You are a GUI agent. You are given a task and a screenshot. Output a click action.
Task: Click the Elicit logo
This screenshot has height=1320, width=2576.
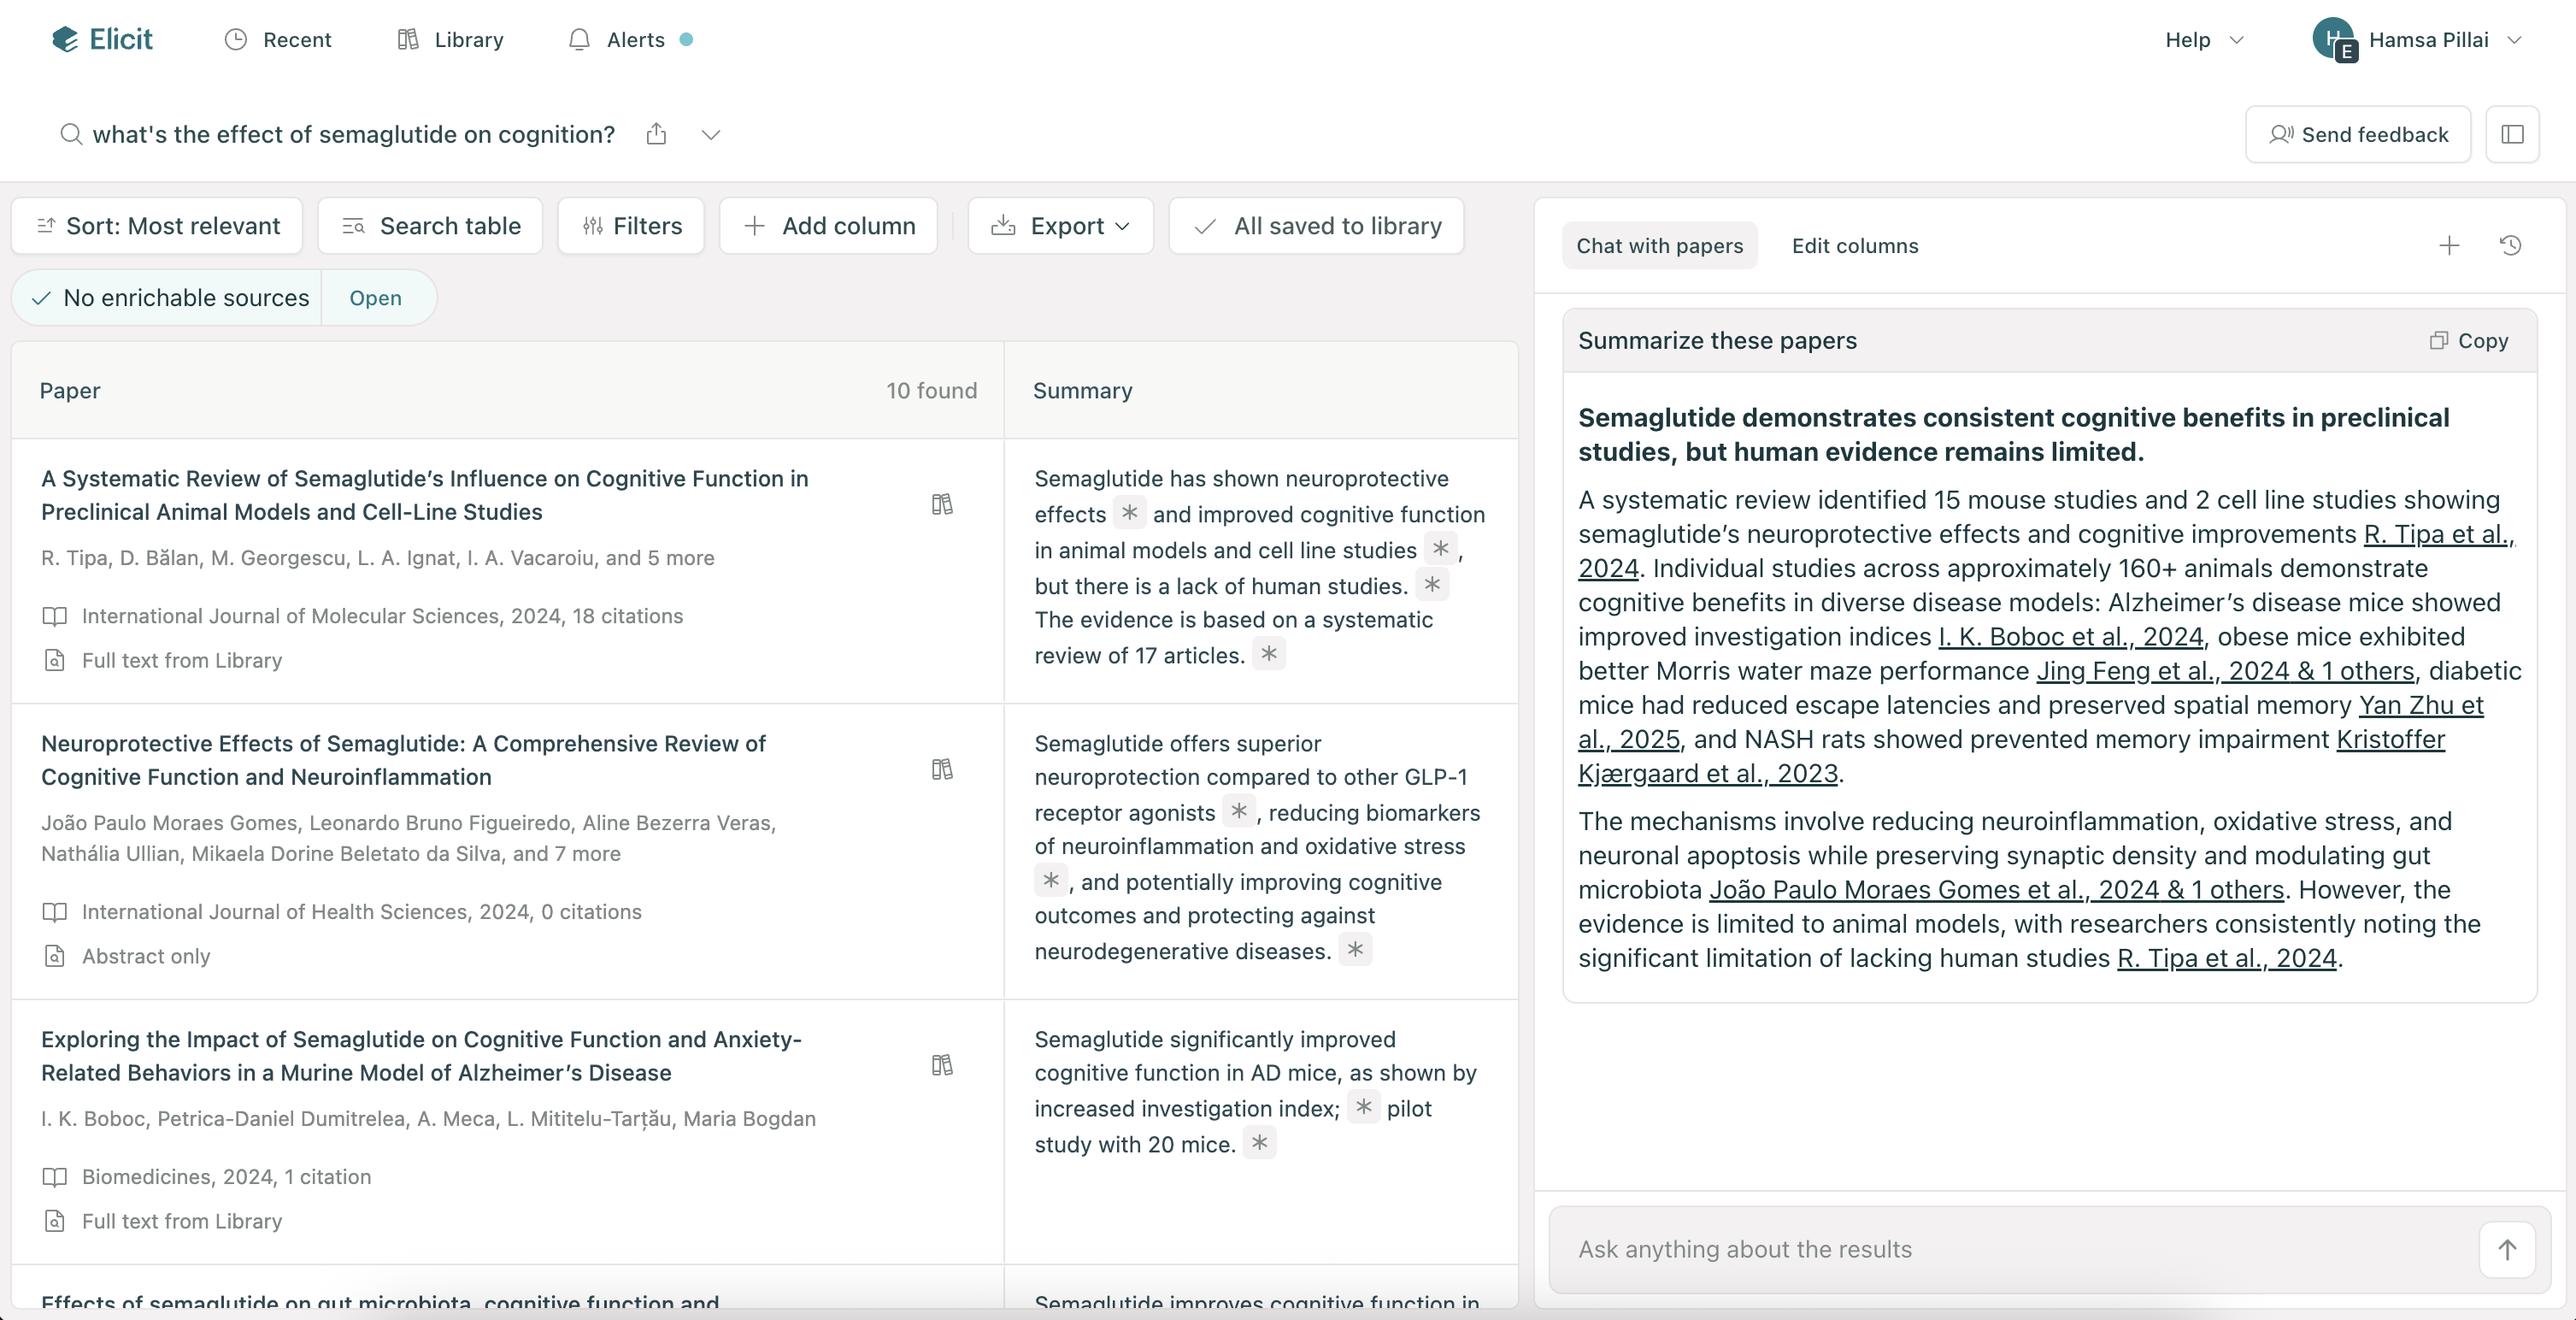pyautogui.click(x=102, y=39)
